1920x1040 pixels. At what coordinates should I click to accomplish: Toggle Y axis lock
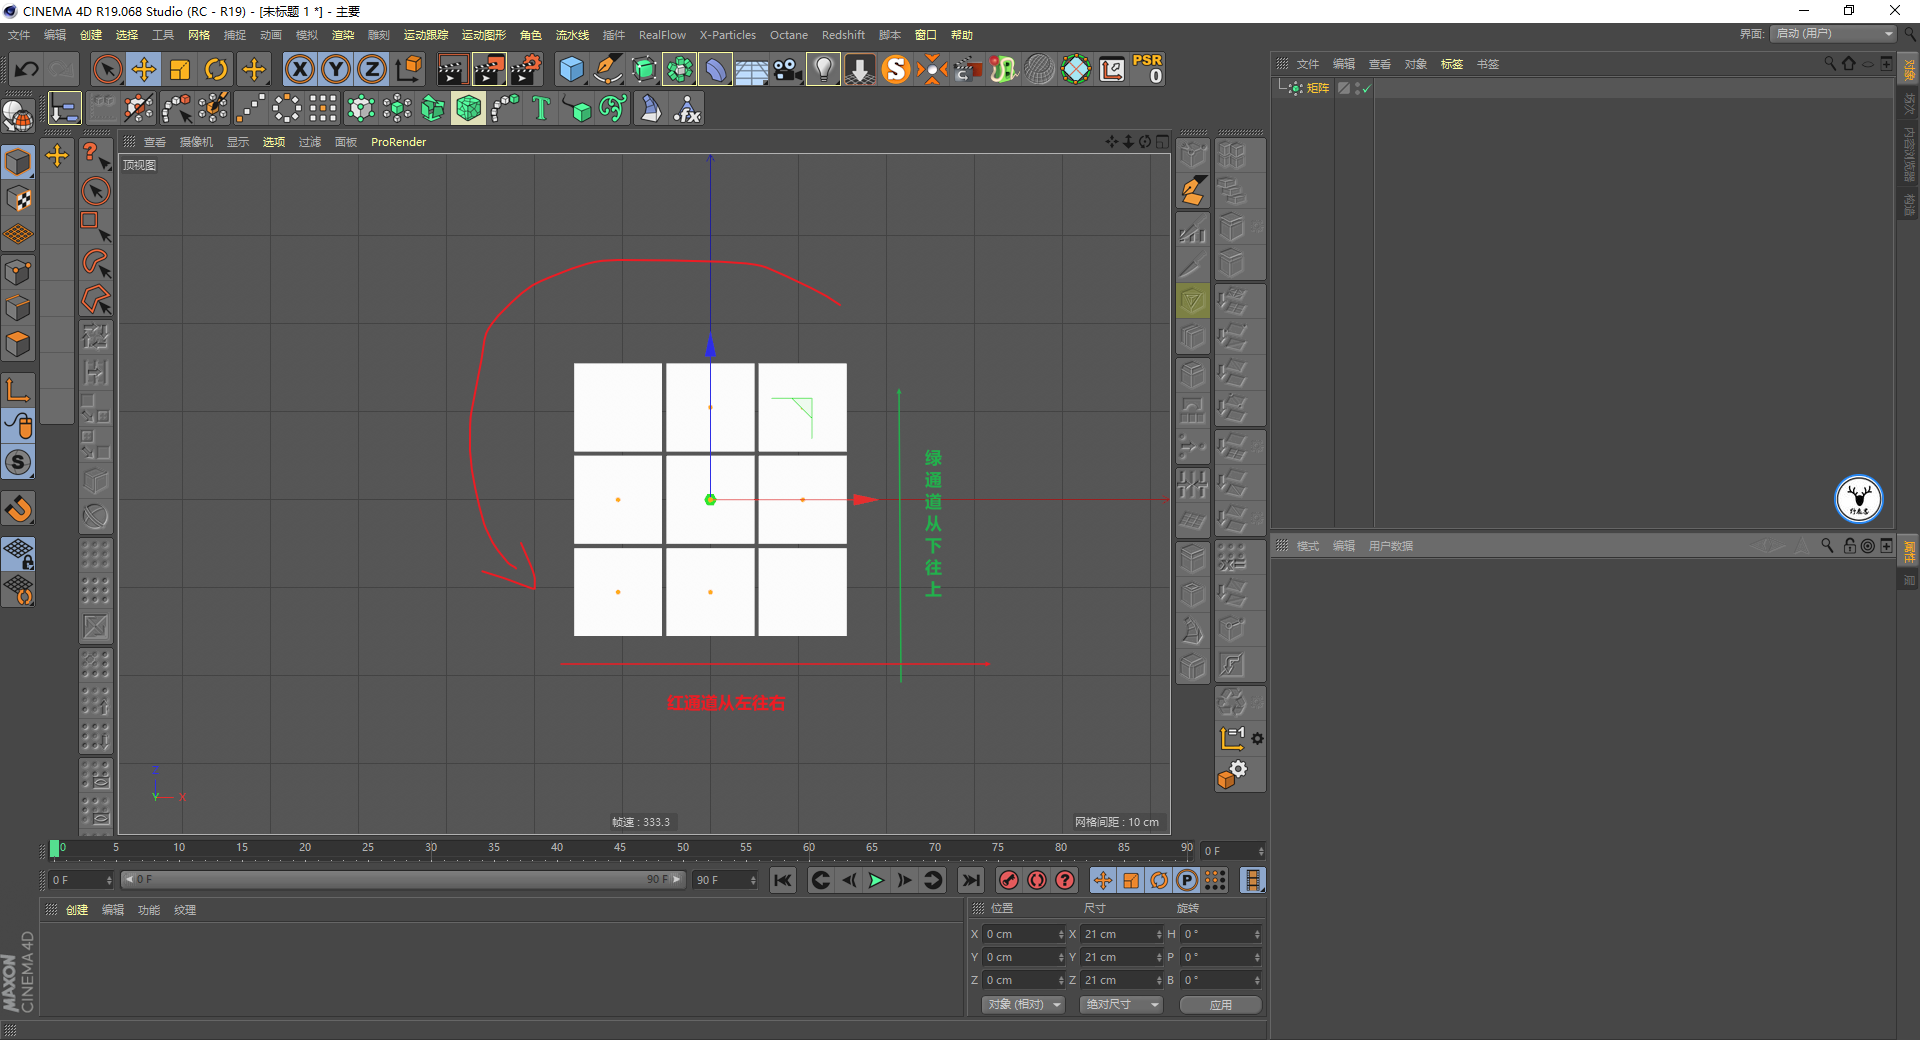click(x=336, y=69)
